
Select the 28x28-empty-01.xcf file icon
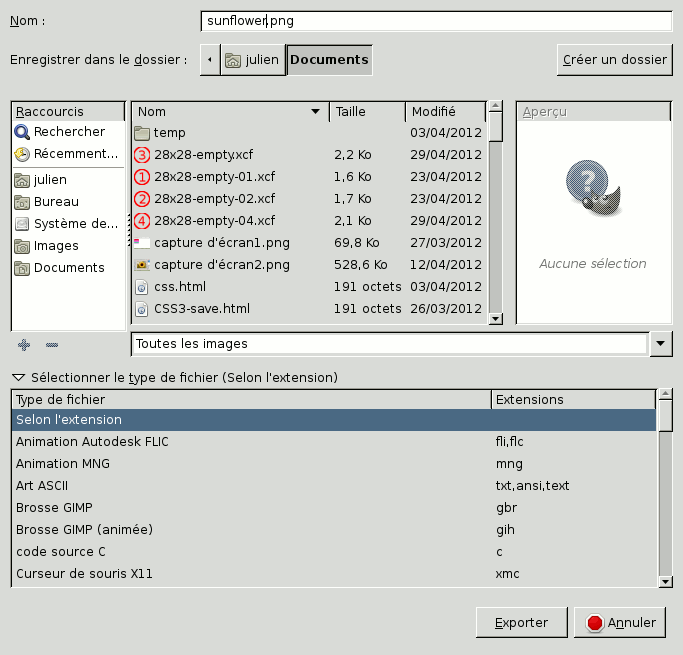point(142,177)
